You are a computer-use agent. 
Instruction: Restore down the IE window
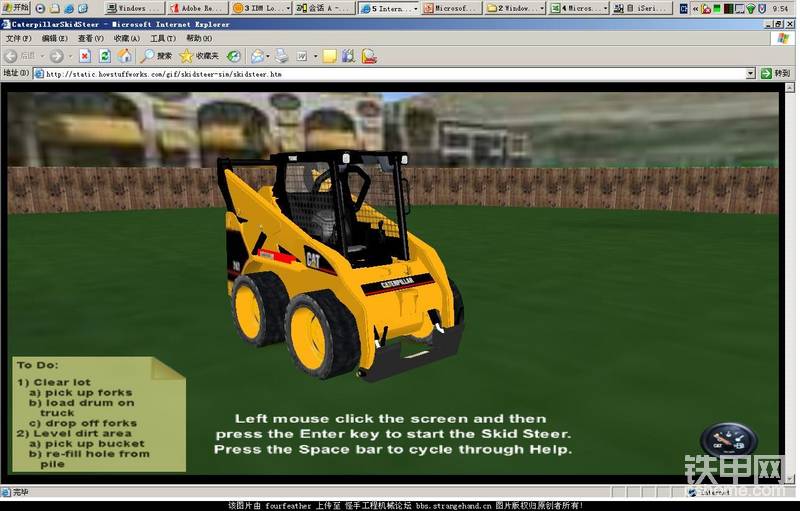pyautogui.click(x=778, y=24)
